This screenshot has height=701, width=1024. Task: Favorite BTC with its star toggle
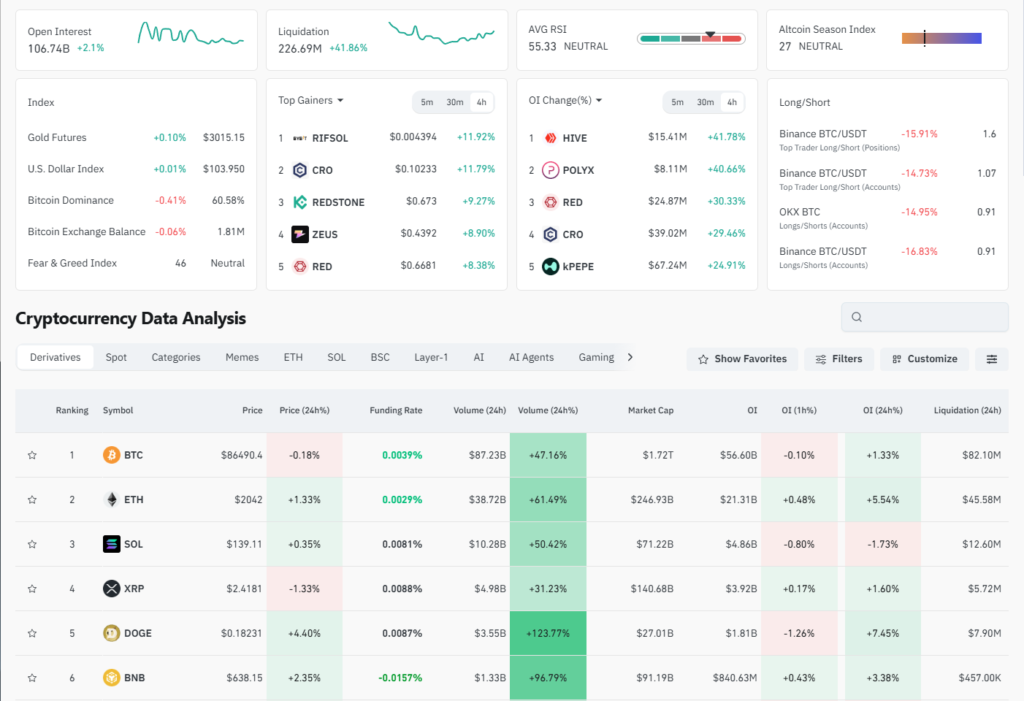click(x=32, y=455)
